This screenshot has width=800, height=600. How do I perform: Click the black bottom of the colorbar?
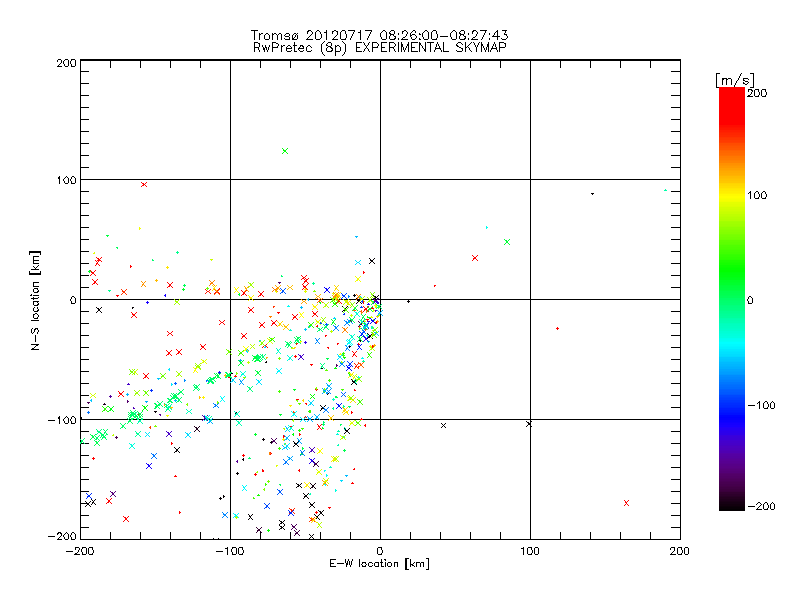(732, 503)
